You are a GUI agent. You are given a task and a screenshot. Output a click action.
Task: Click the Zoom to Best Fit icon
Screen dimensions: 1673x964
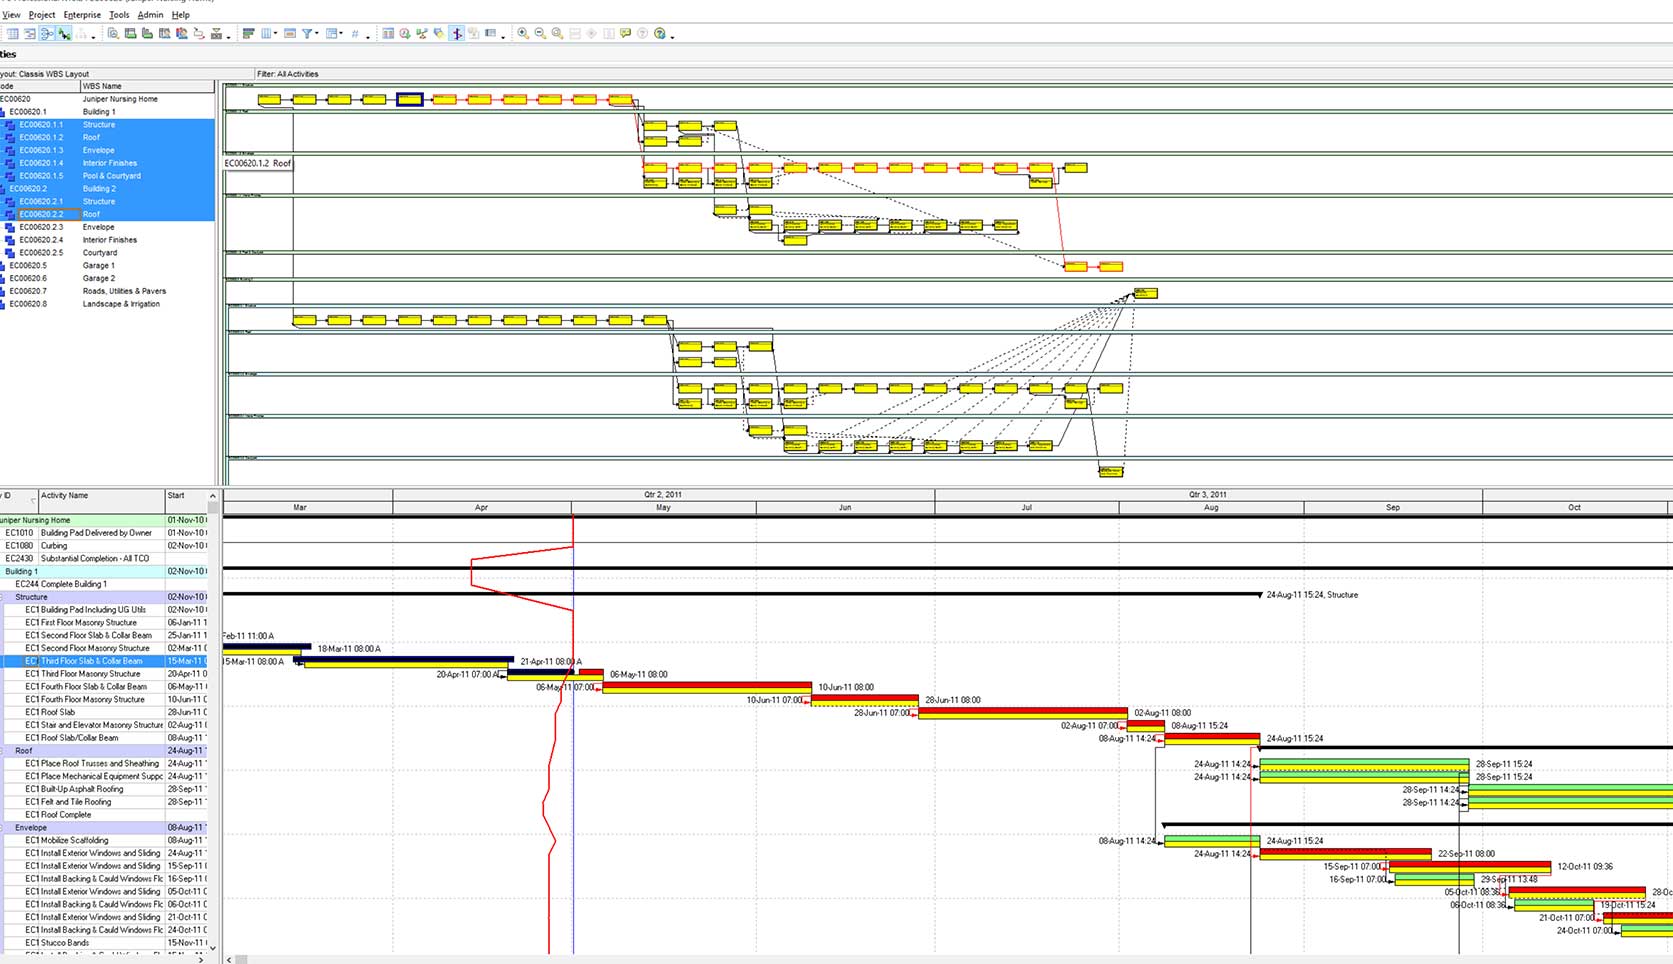557,33
